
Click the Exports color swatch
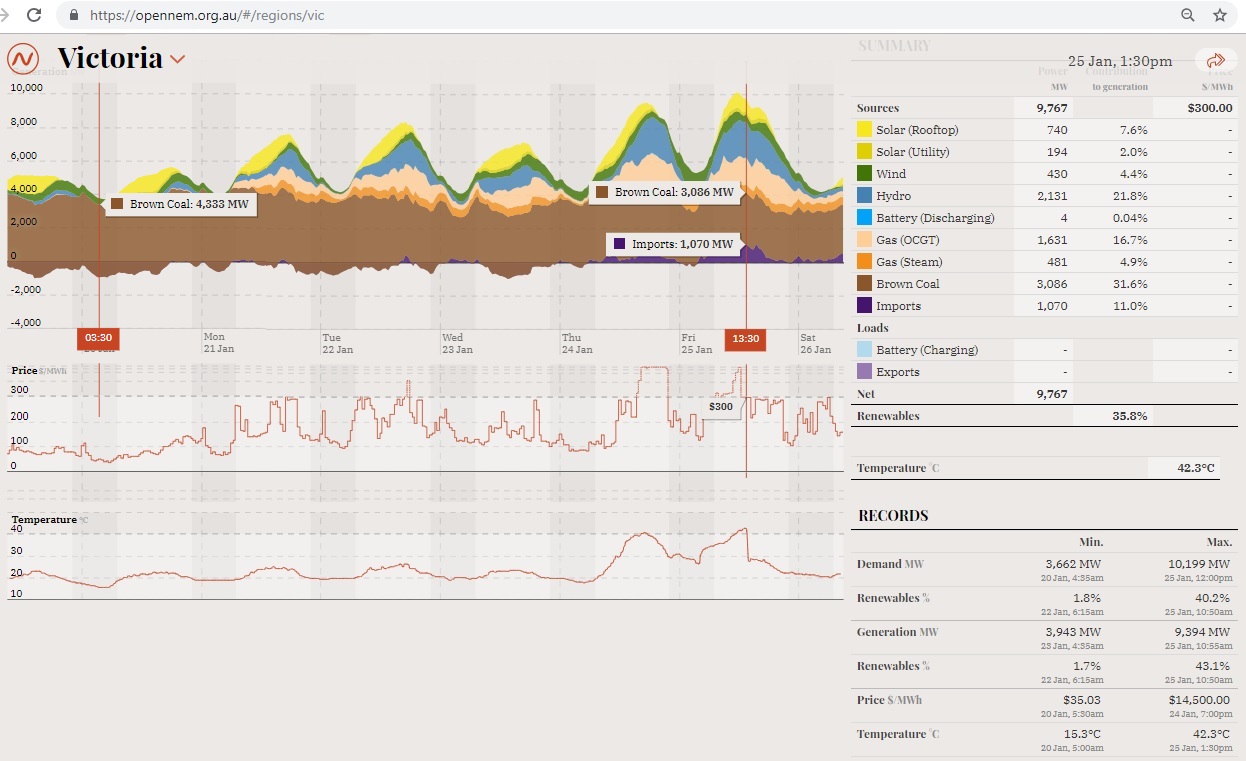click(864, 372)
